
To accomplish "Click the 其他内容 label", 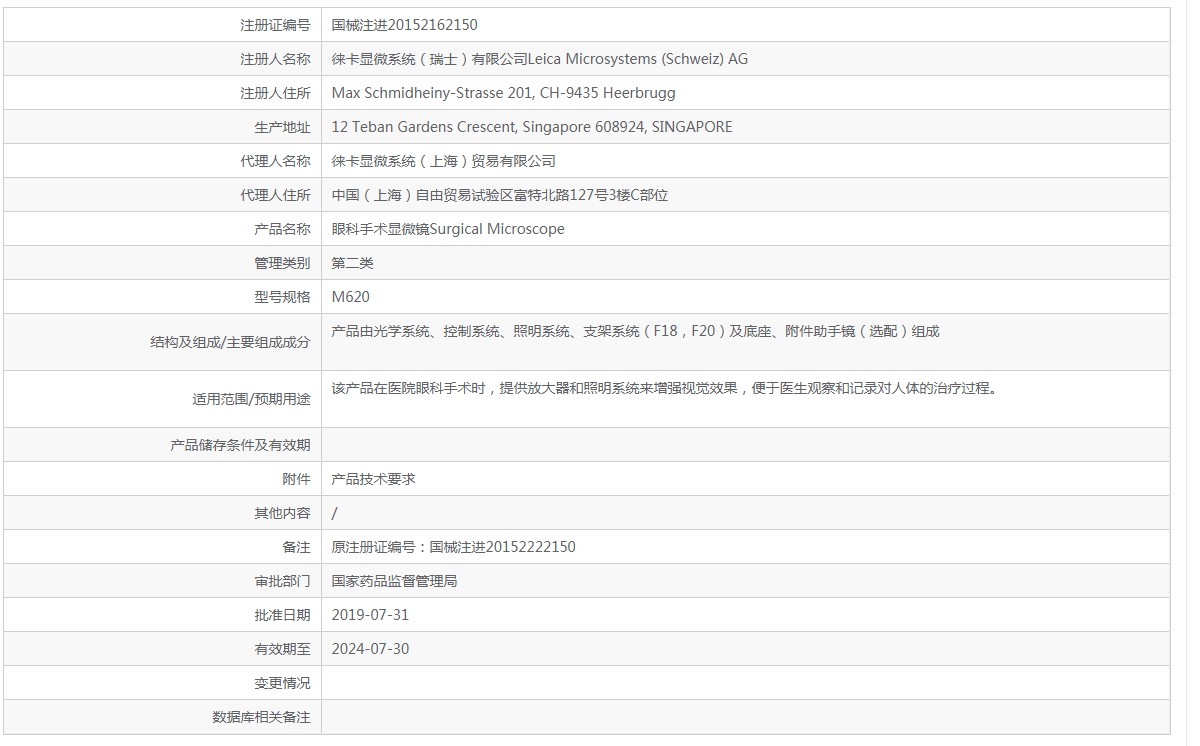I will (282, 513).
